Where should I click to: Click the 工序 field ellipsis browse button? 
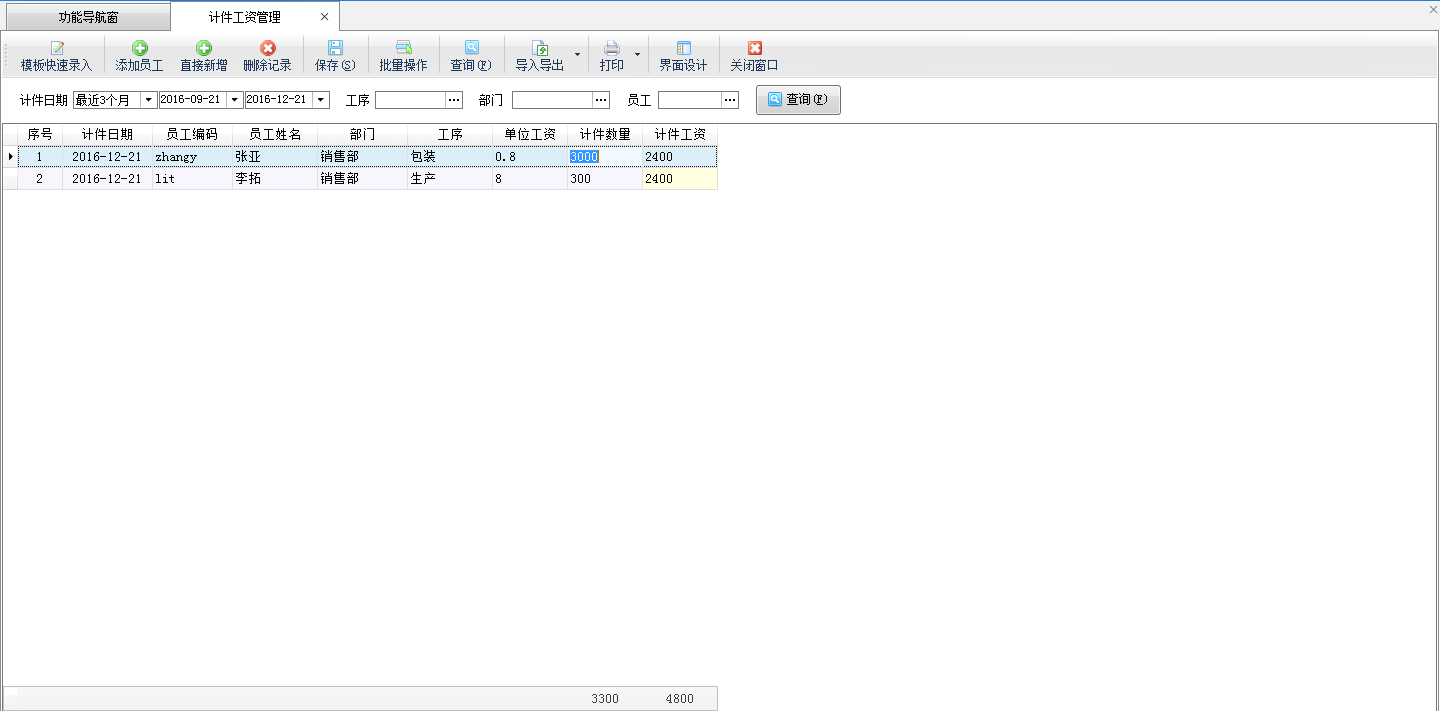pos(454,100)
